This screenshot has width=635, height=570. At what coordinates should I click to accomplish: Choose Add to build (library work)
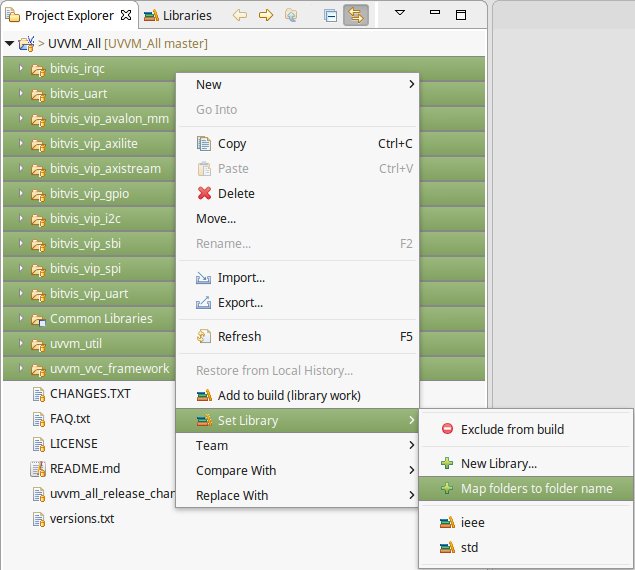[x=297, y=395]
